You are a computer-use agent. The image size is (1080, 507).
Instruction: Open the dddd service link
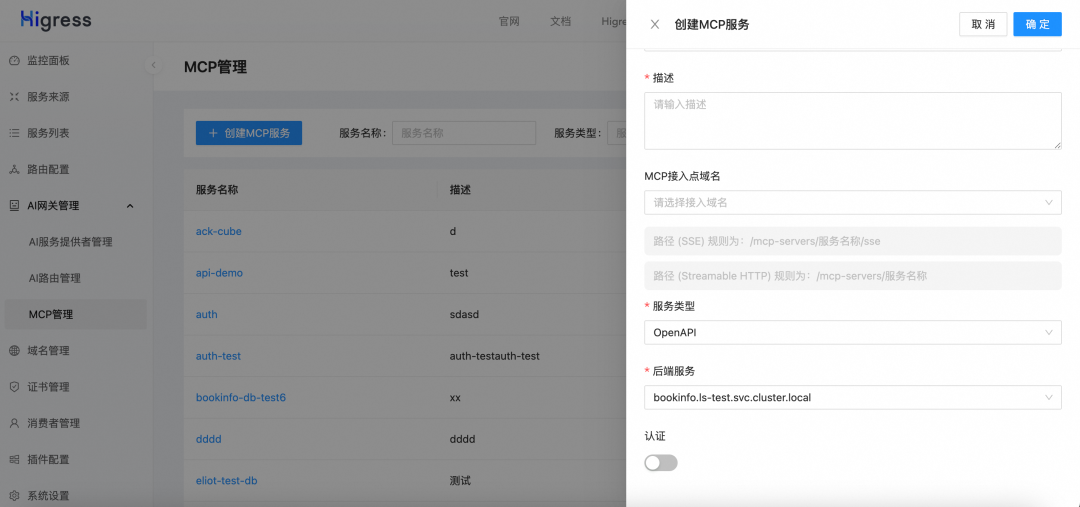click(x=209, y=439)
